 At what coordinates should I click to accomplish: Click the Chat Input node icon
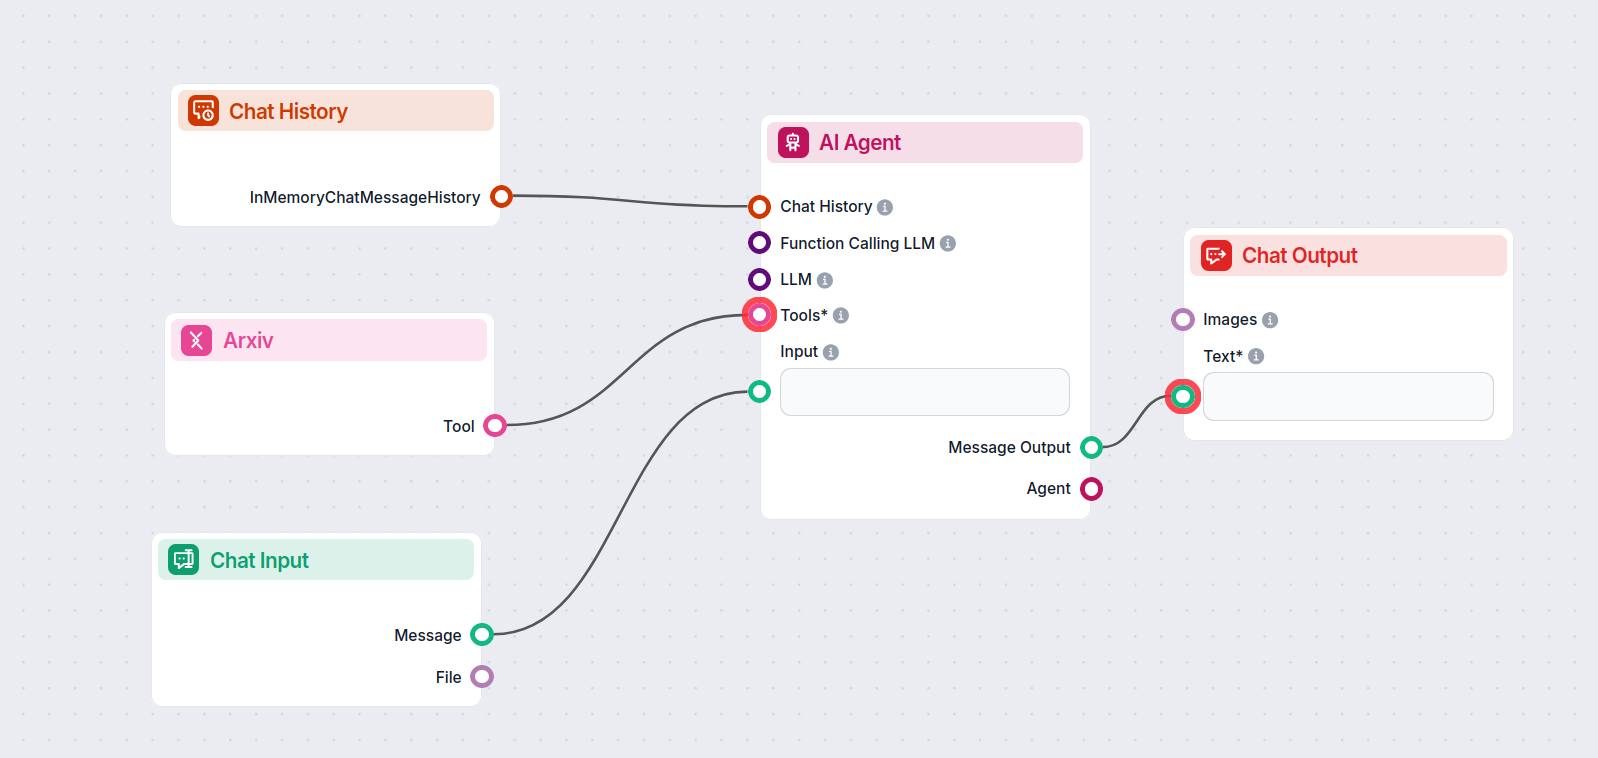click(x=181, y=560)
